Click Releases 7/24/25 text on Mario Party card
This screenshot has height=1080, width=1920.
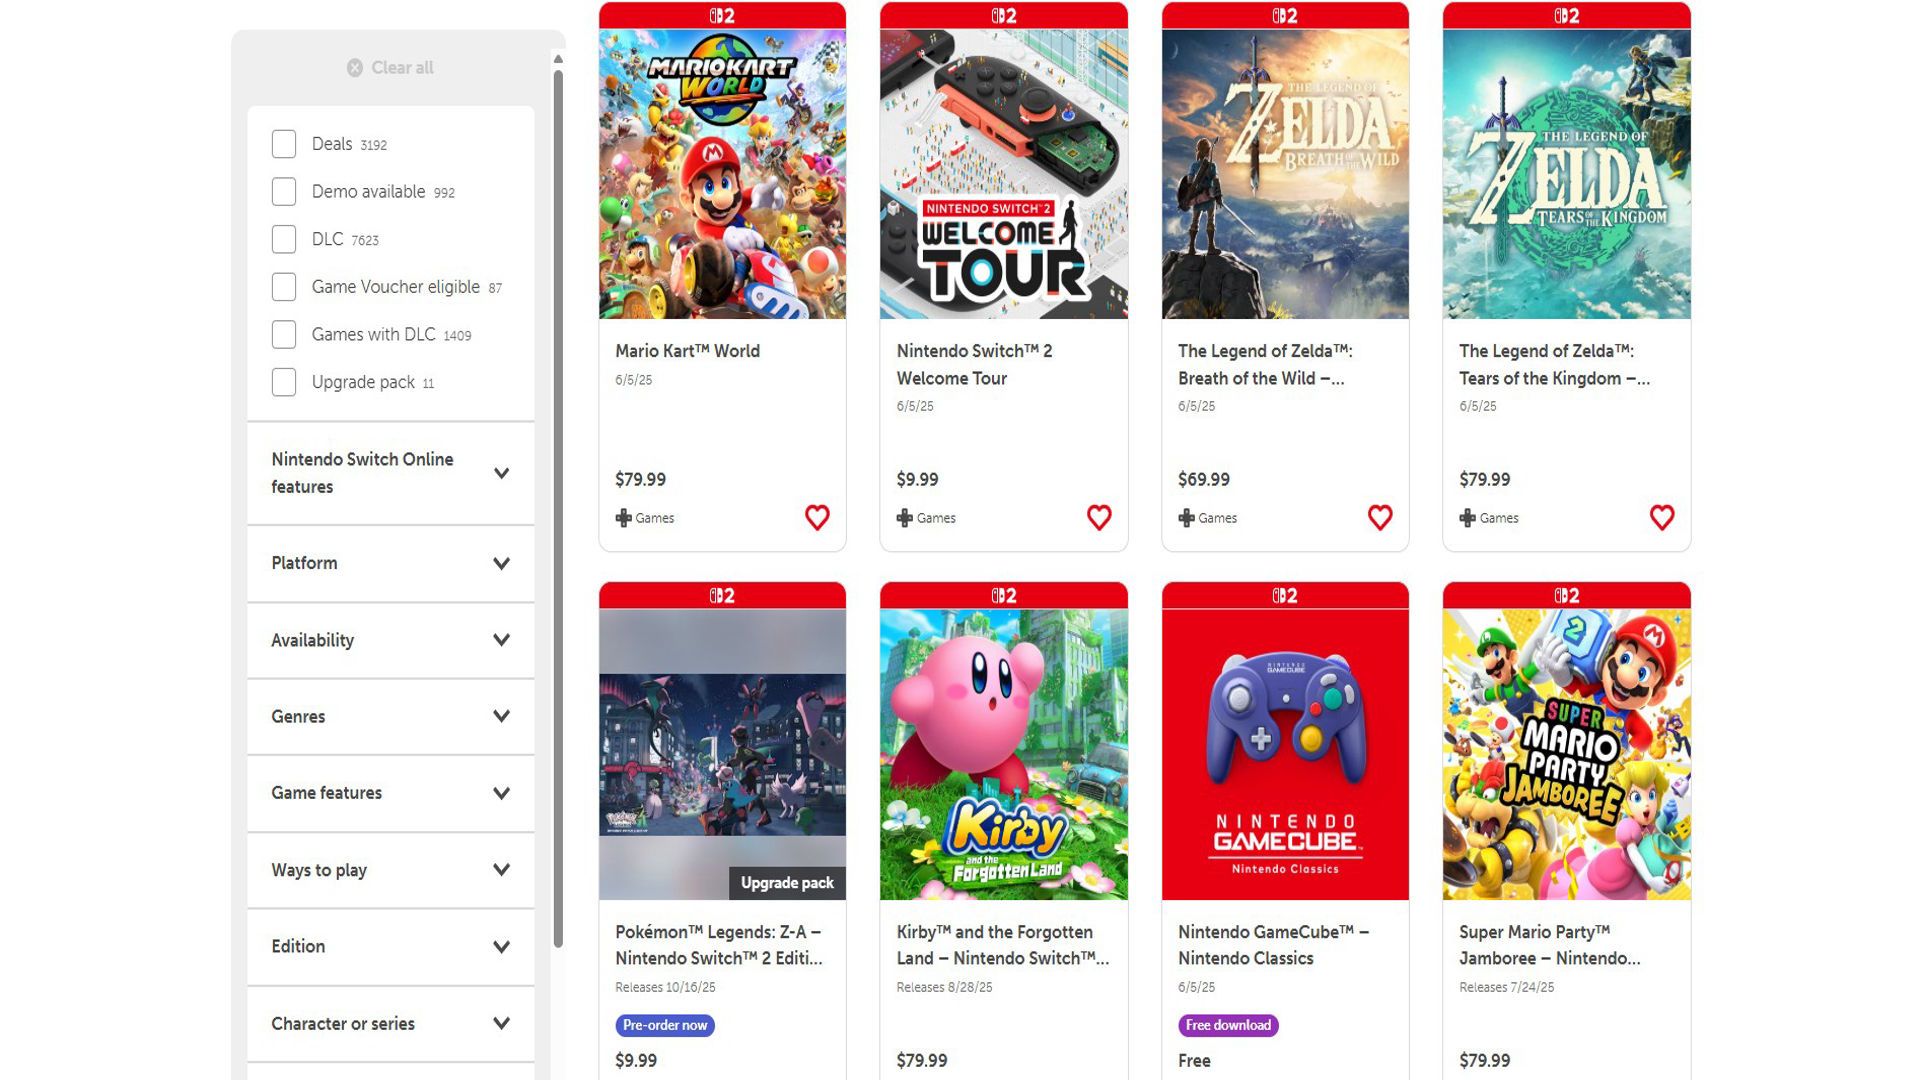click(x=1507, y=987)
